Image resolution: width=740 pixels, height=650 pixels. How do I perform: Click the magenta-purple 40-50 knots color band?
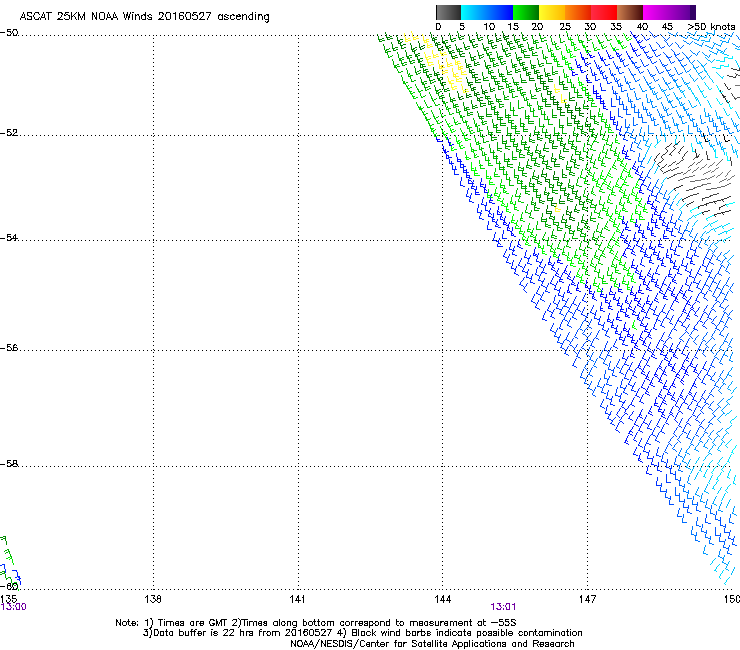[x=669, y=12]
